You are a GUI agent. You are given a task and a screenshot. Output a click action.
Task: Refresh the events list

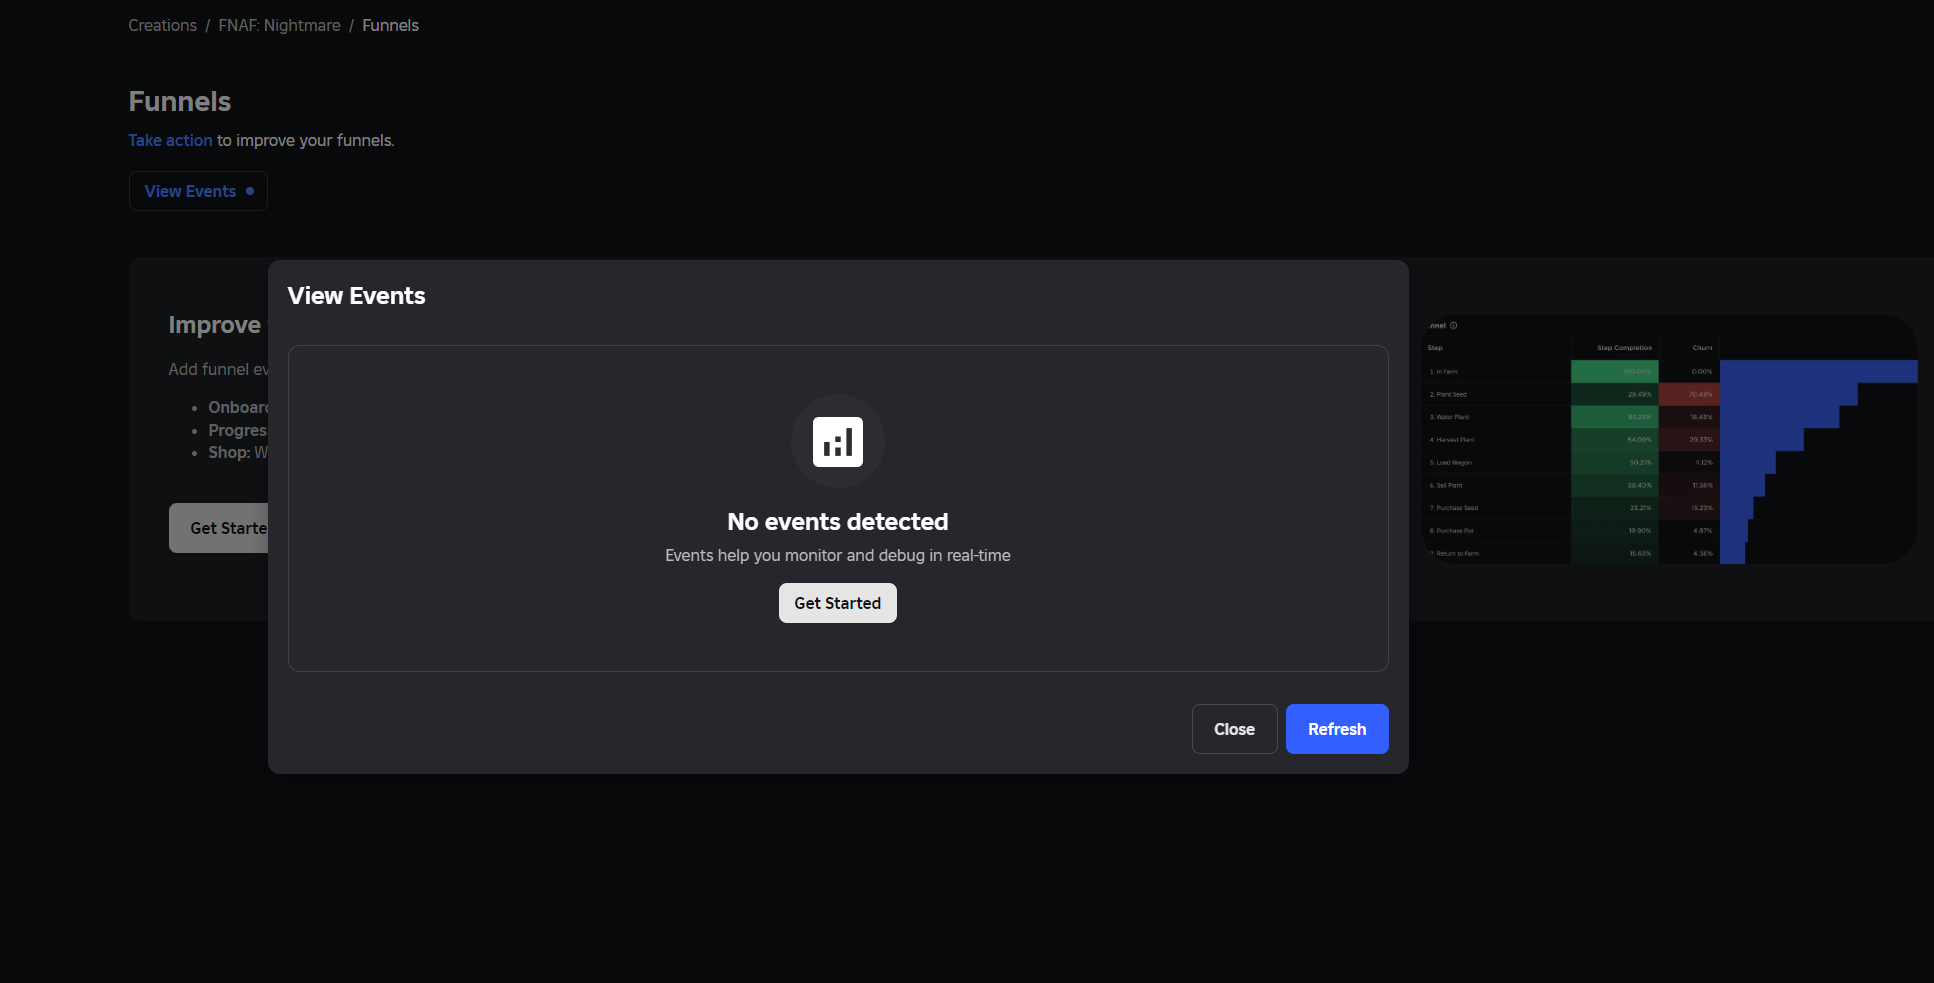coord(1336,728)
